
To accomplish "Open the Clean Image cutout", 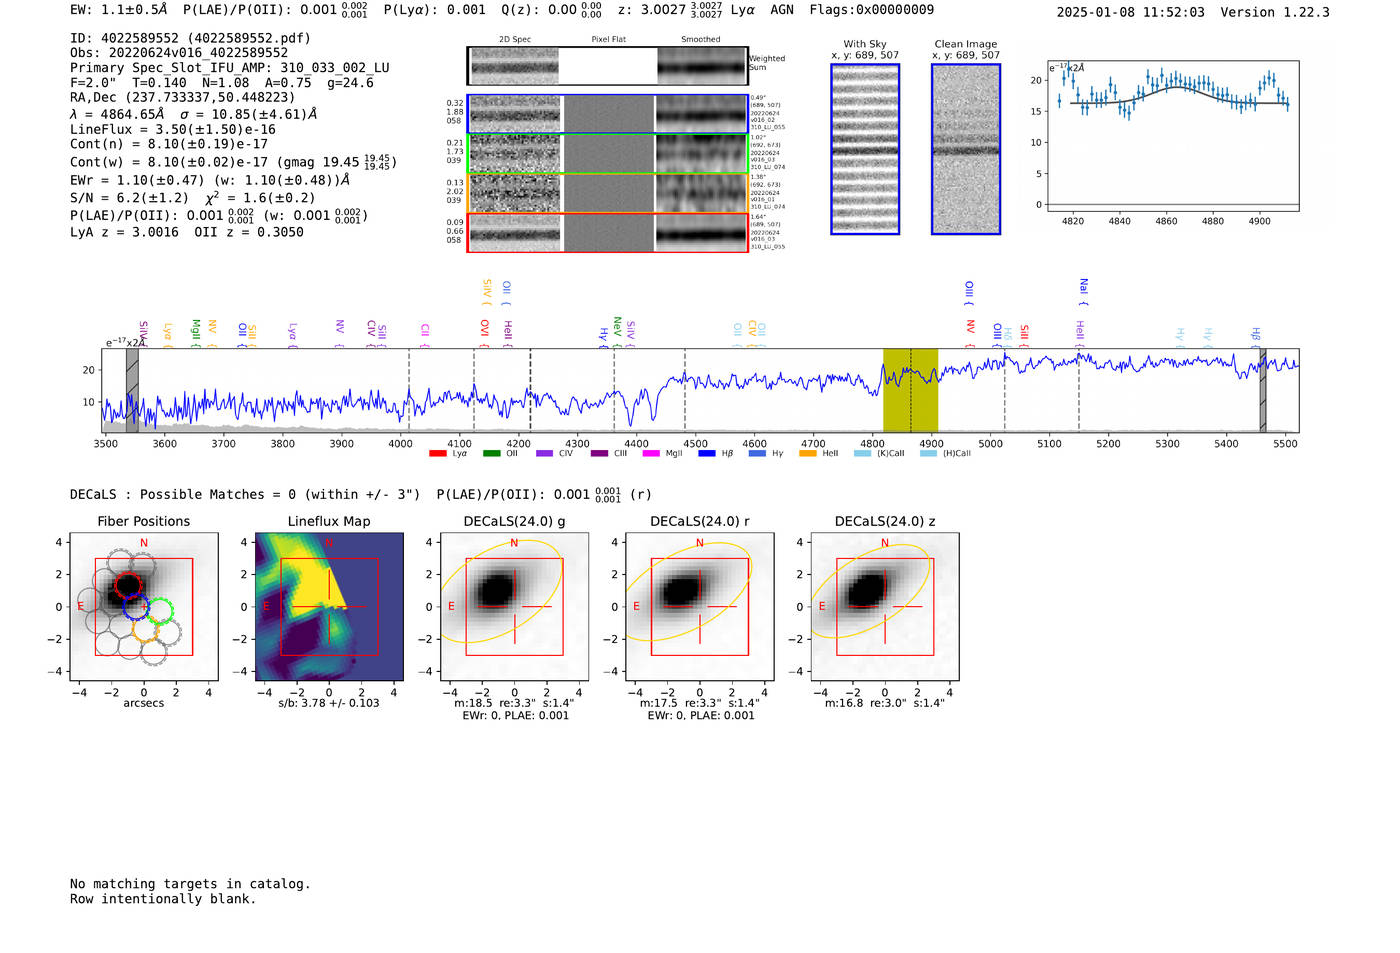I will [x=966, y=149].
